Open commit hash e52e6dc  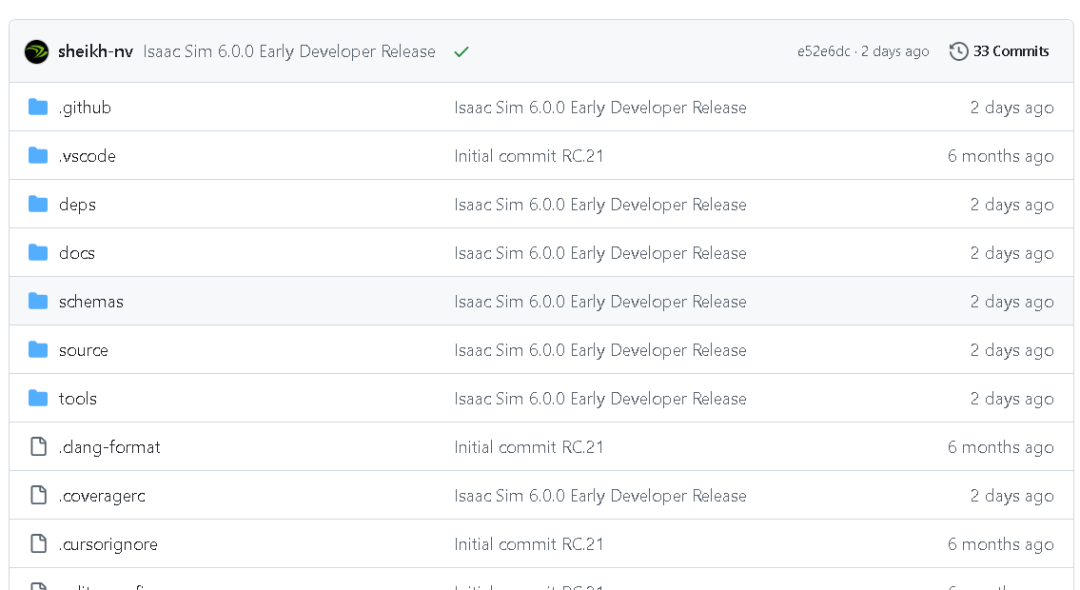[x=823, y=51]
